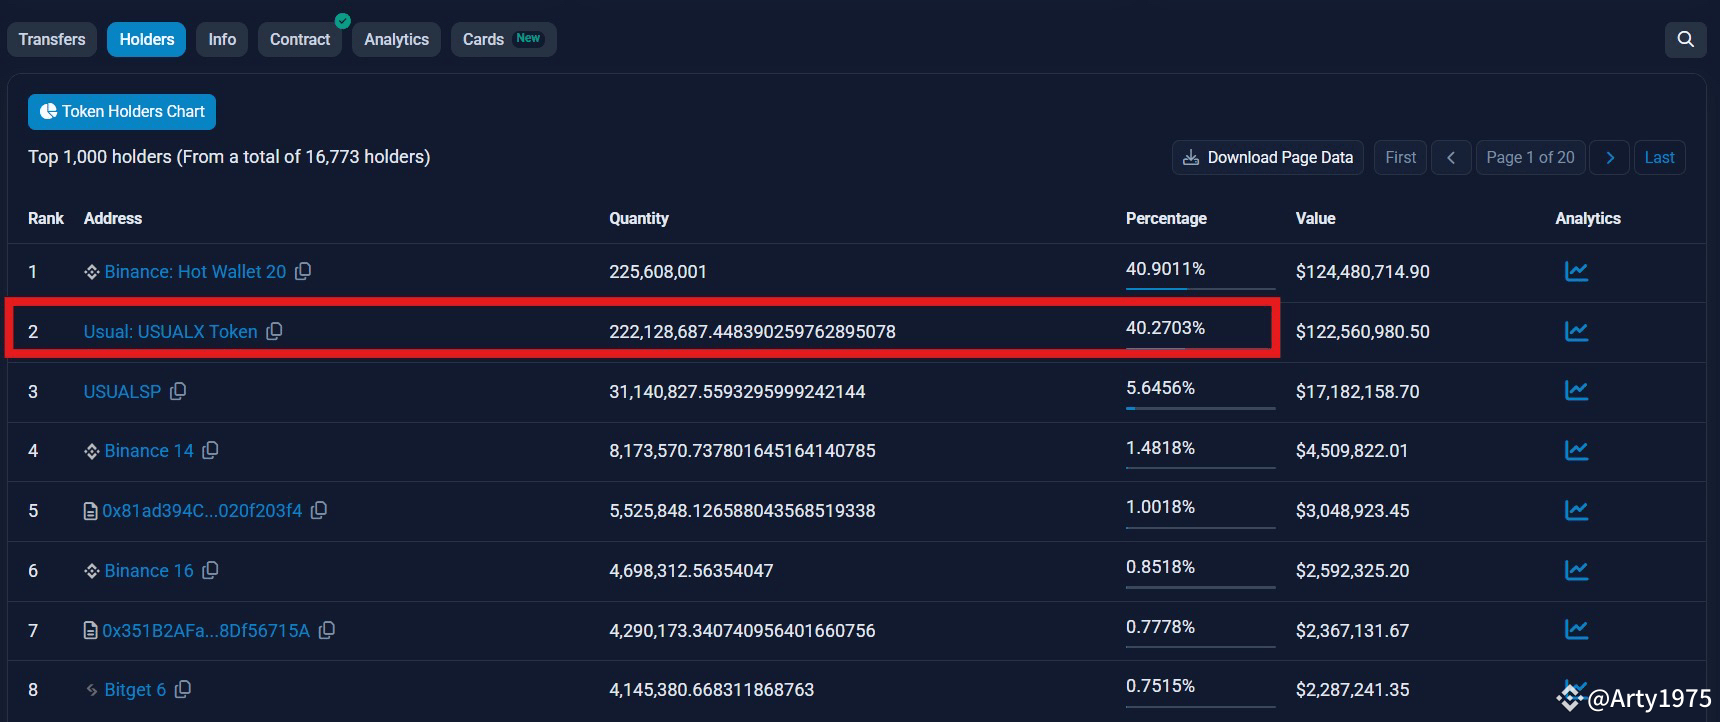Open the 0x81ad394C contract address link
The image size is (1720, 722).
tap(202, 511)
